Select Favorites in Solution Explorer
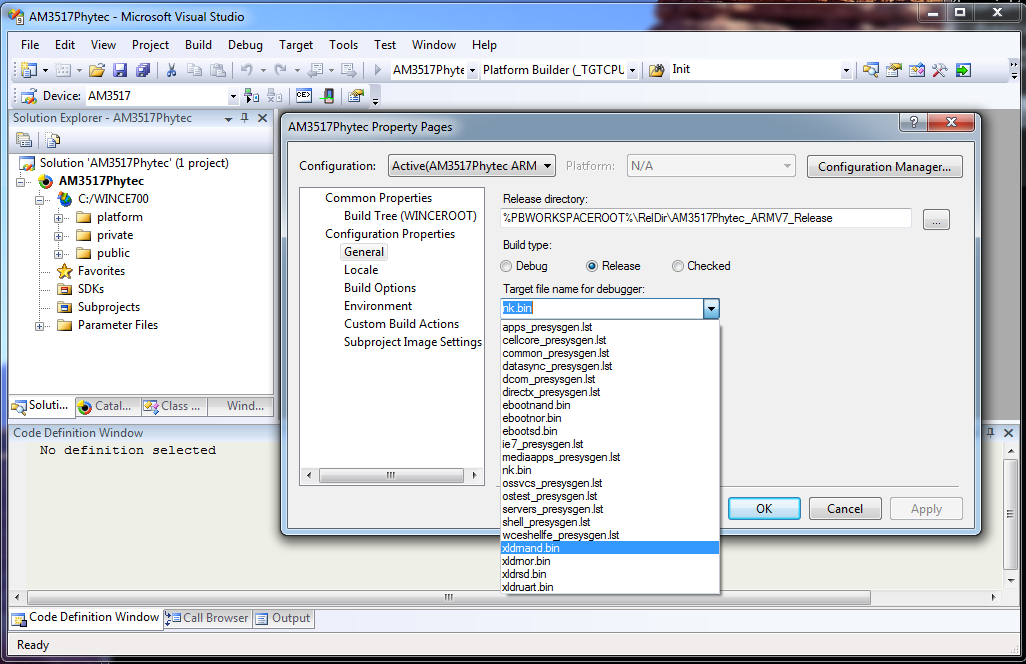The width and height of the screenshot is (1026, 664). [101, 271]
